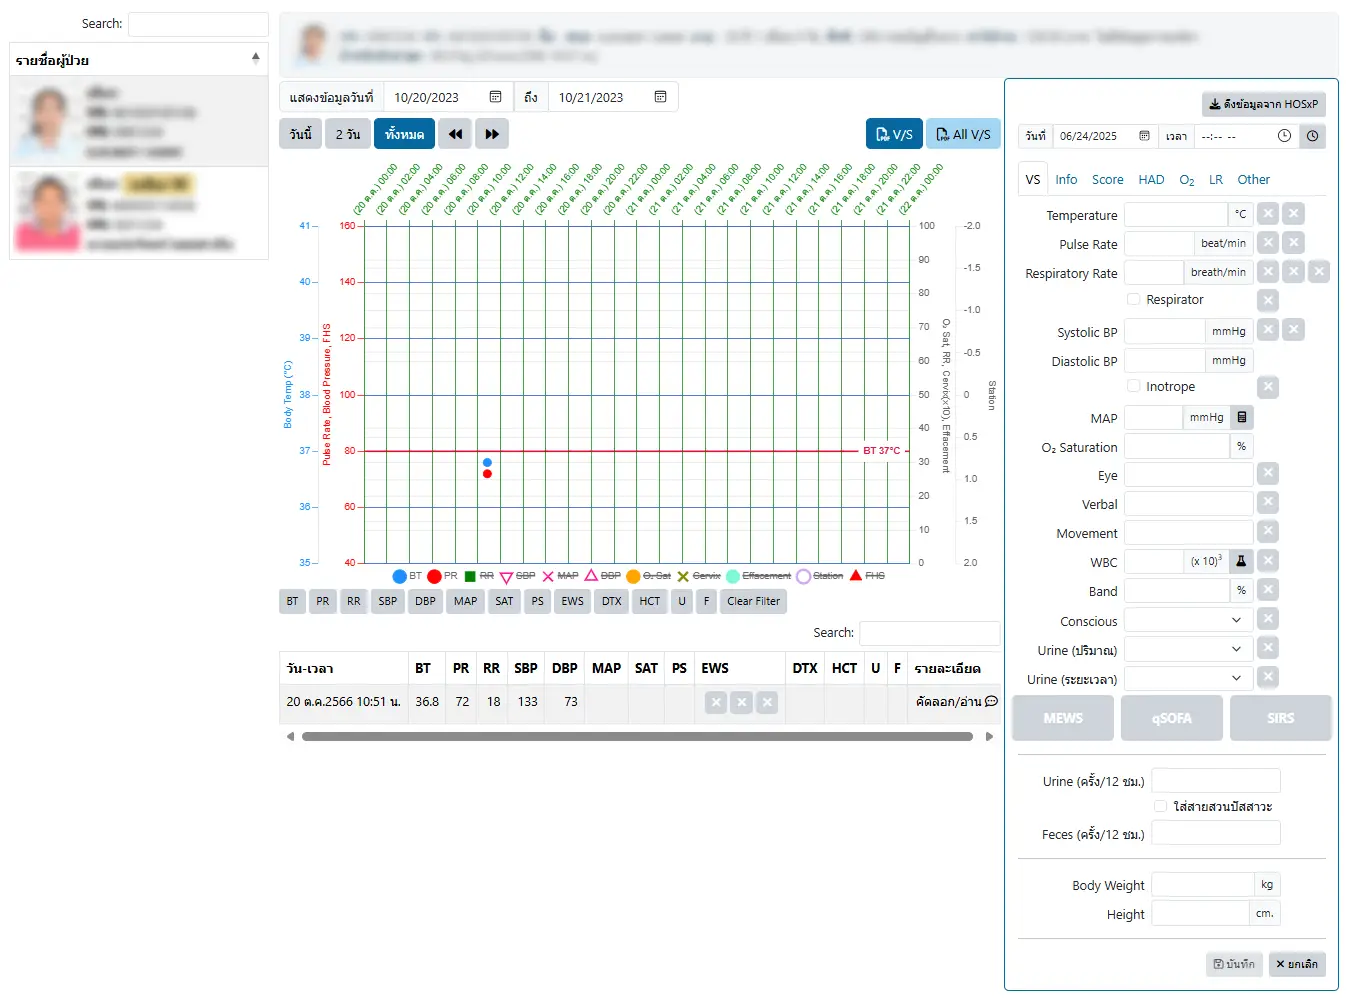Click the V/S document button
Image resolution: width=1349 pixels, height=1003 pixels.
[x=894, y=134]
